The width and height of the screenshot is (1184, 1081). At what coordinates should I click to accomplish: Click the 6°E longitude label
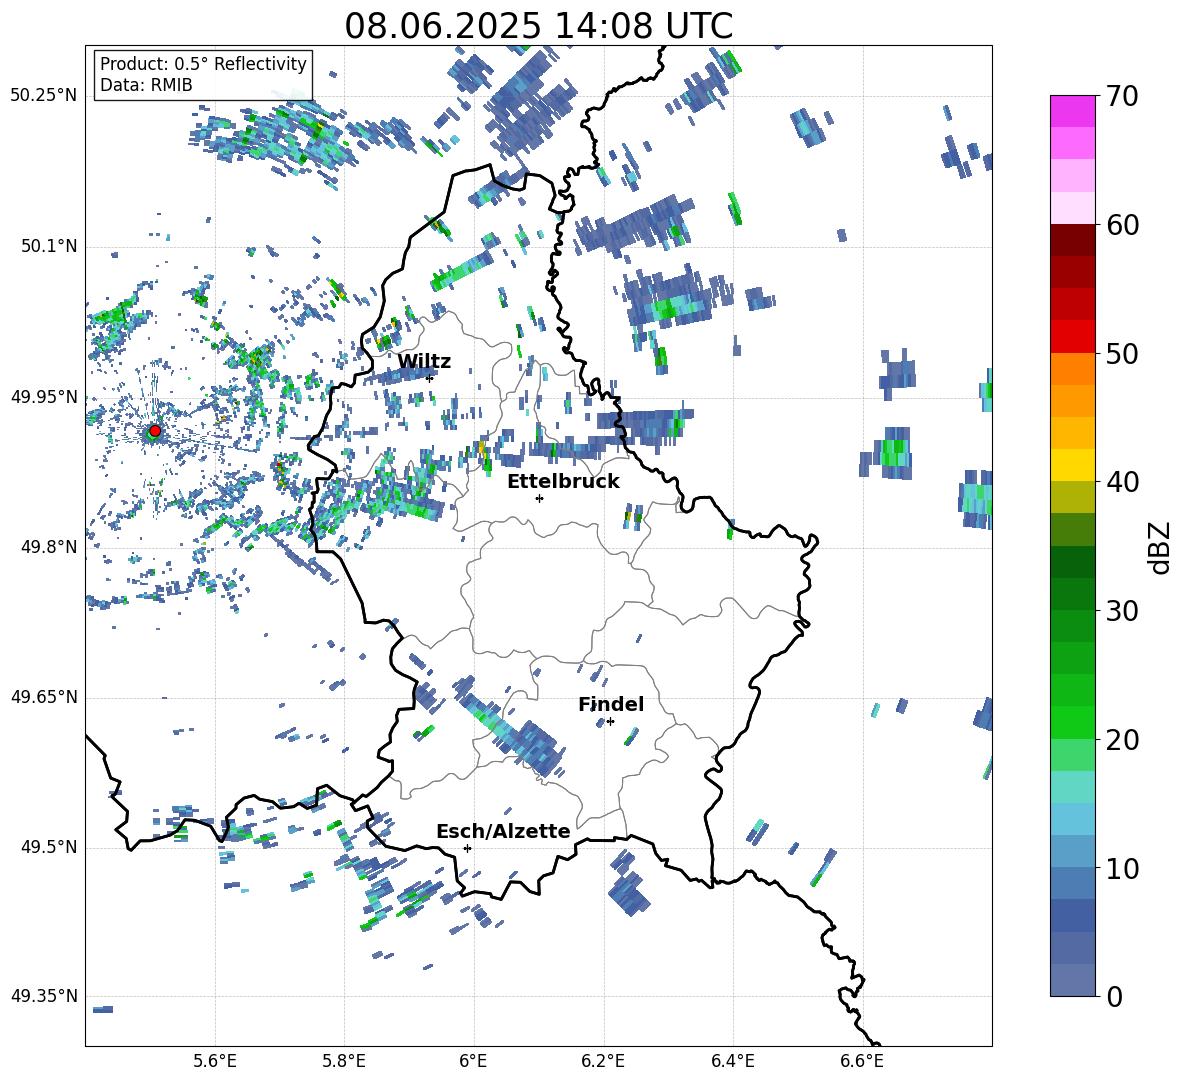point(473,1061)
